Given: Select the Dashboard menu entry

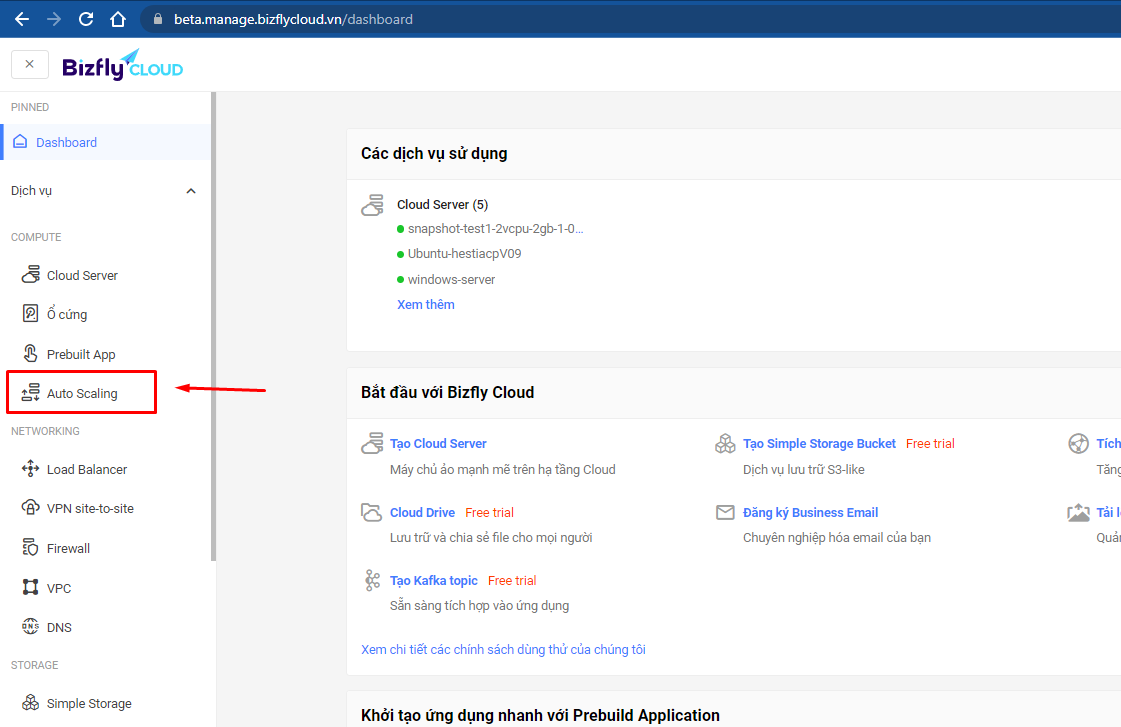Looking at the screenshot, I should (107, 142).
